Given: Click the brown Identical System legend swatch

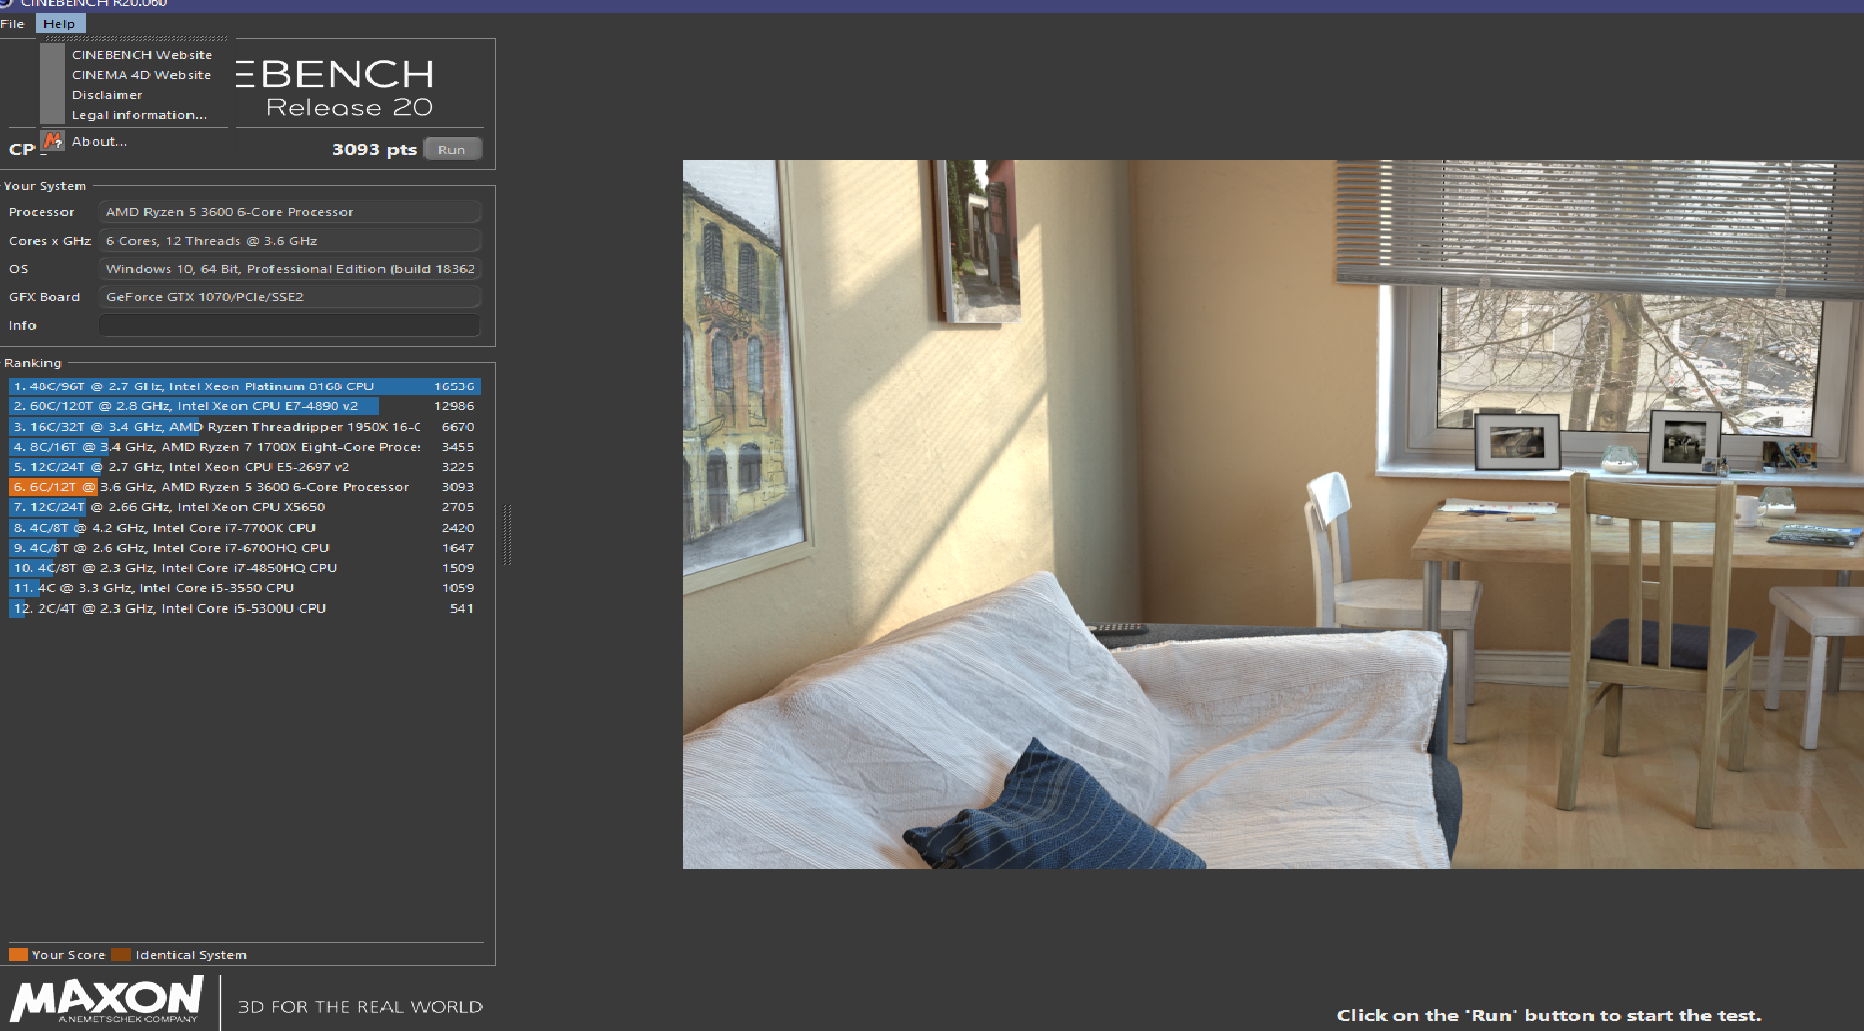Looking at the screenshot, I should pos(121,955).
